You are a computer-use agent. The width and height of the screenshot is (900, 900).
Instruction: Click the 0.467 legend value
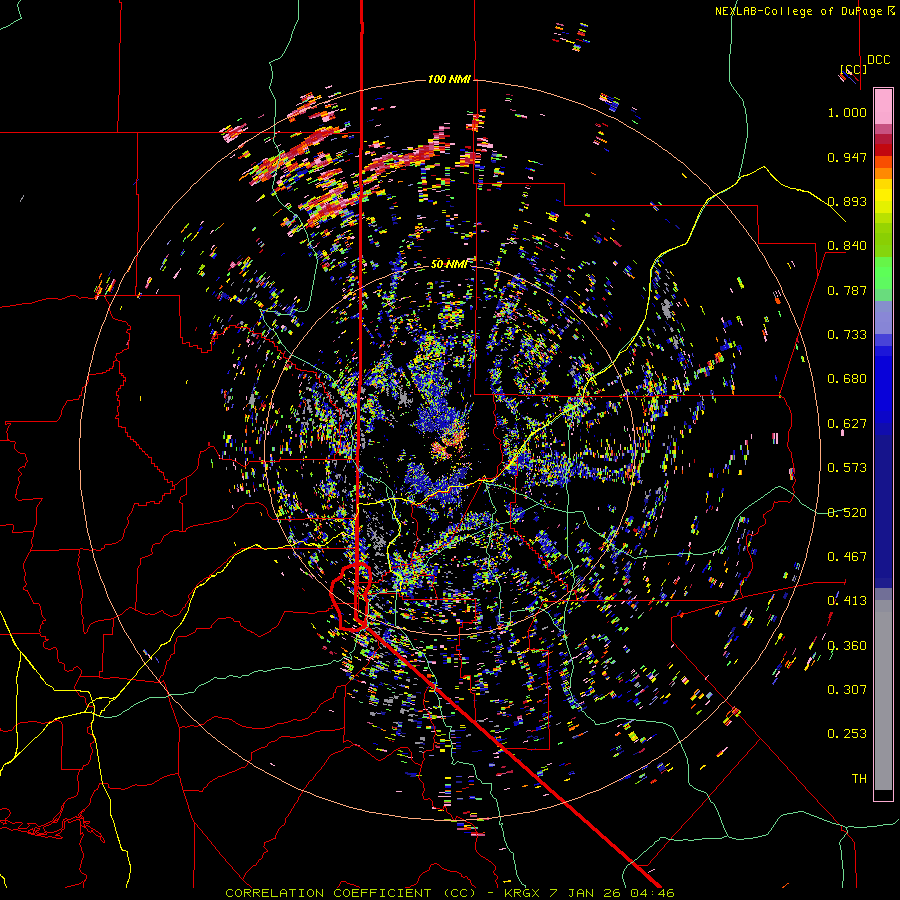click(x=847, y=557)
